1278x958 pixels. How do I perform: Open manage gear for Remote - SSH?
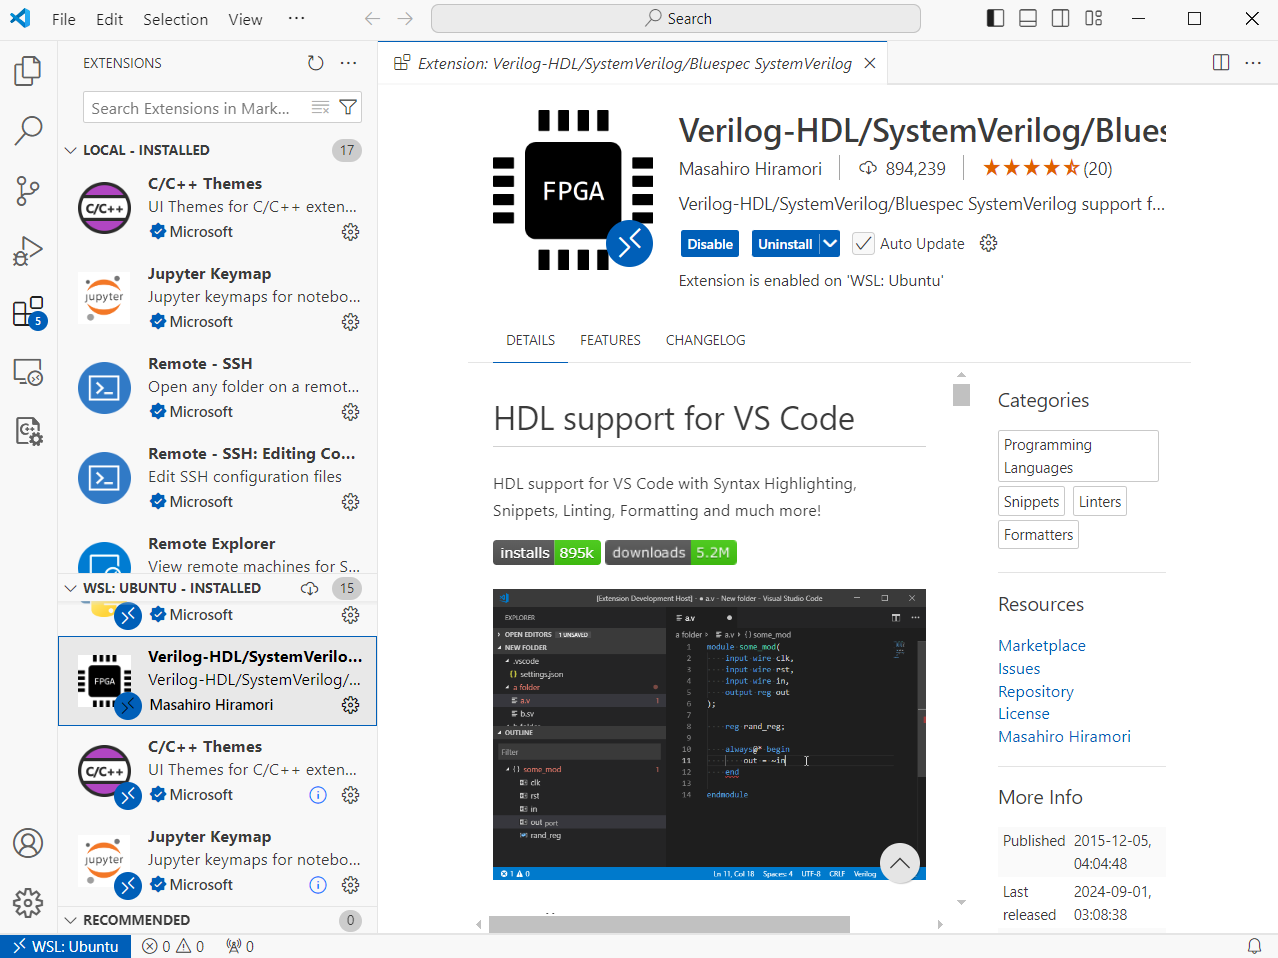pyautogui.click(x=350, y=412)
